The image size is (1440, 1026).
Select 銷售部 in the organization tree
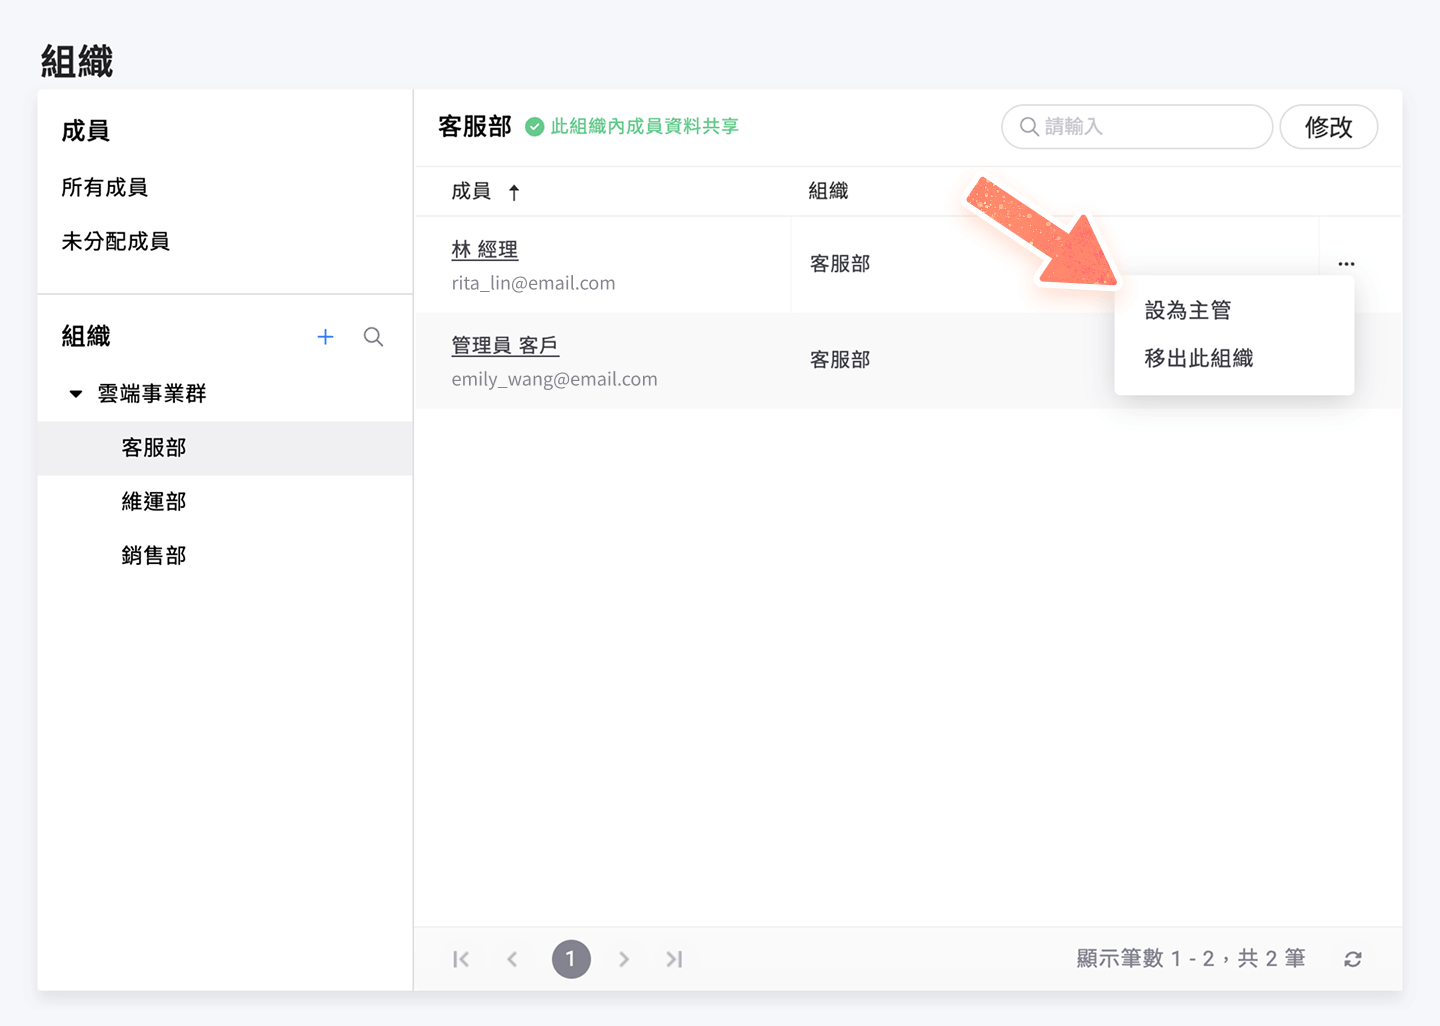pos(154,555)
